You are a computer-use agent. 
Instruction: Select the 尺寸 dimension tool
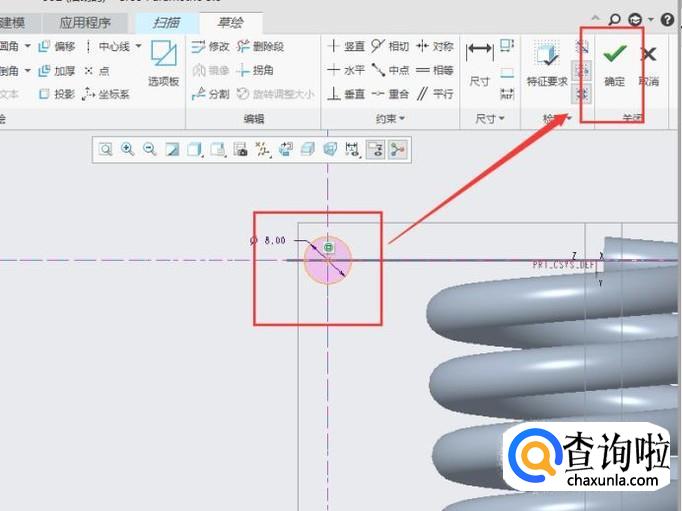pos(480,60)
